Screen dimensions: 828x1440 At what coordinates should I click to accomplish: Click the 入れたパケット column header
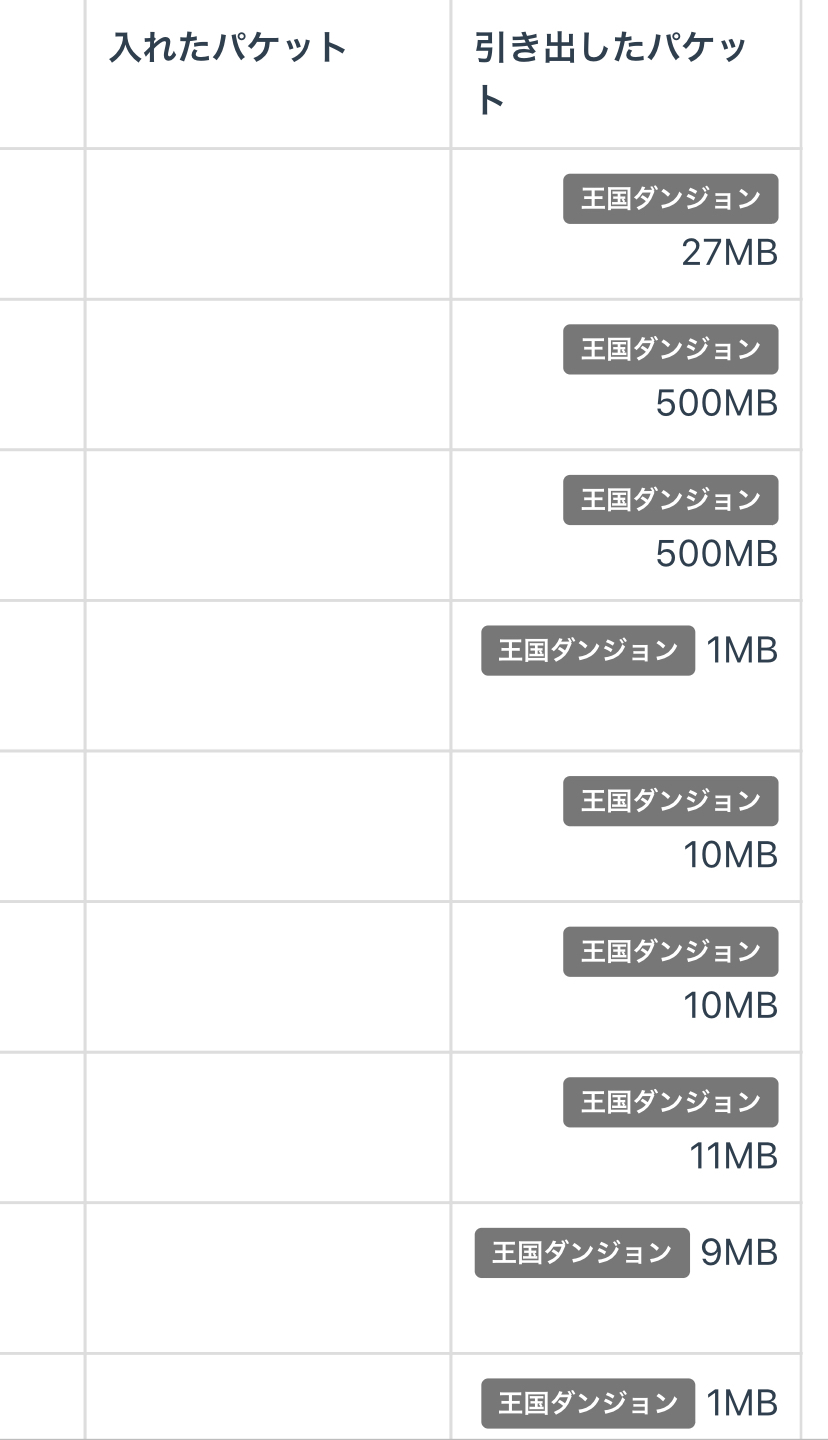(228, 48)
